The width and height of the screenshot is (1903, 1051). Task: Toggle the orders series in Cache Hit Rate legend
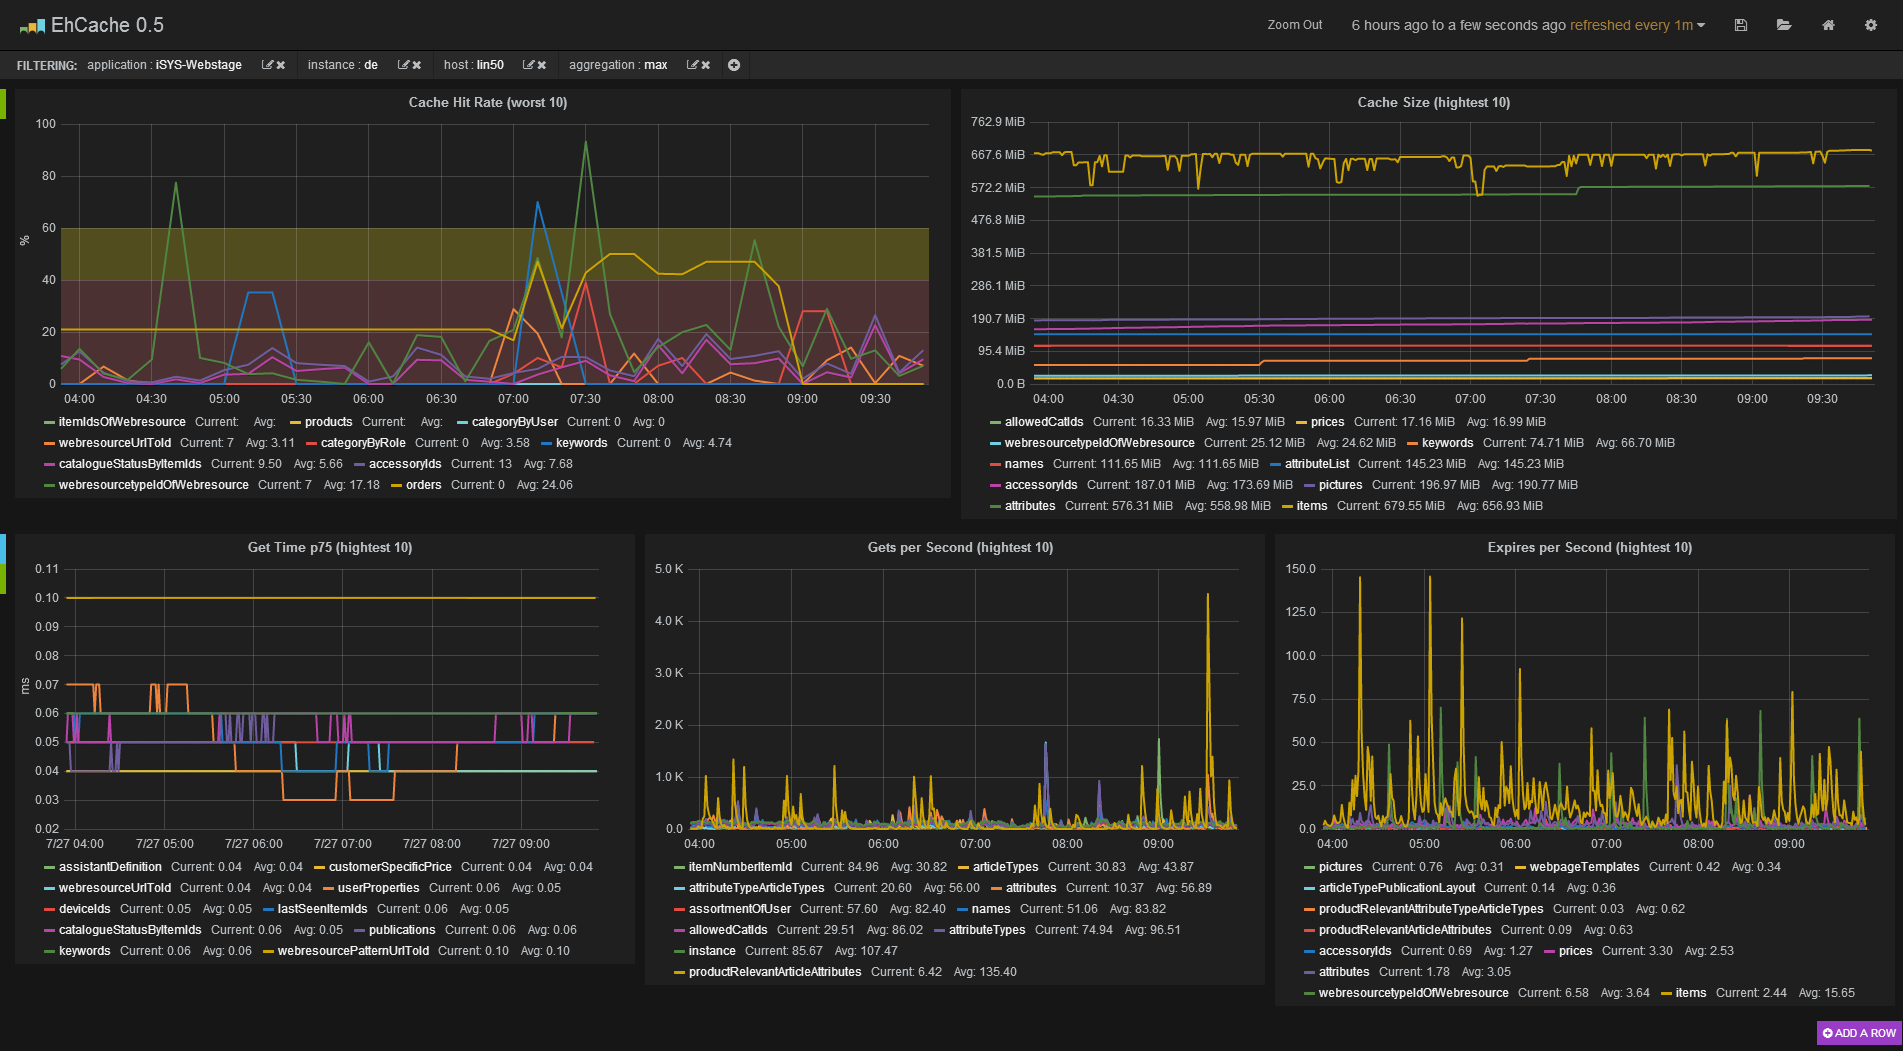pyautogui.click(x=424, y=485)
